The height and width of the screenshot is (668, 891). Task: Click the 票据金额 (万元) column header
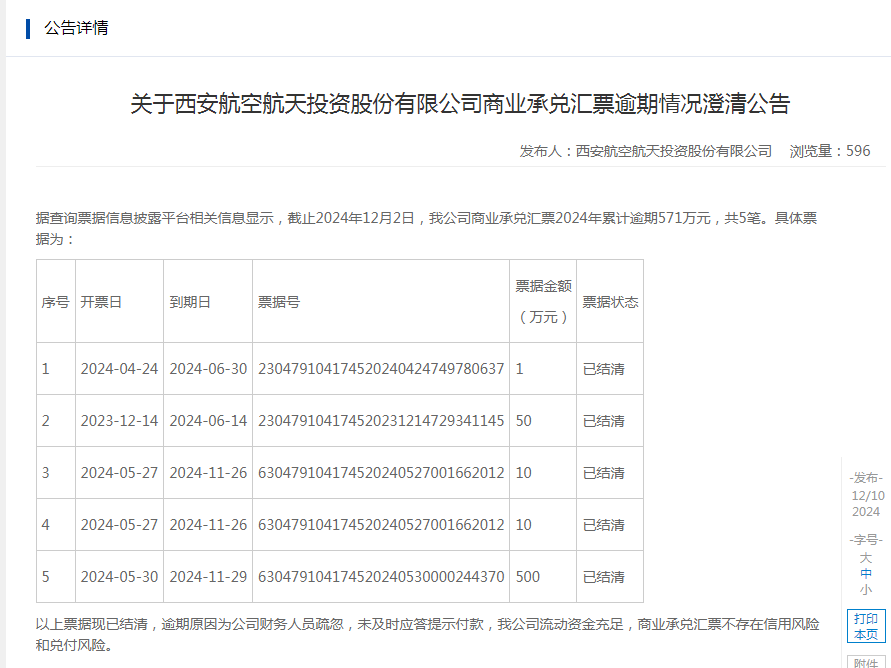pos(543,301)
